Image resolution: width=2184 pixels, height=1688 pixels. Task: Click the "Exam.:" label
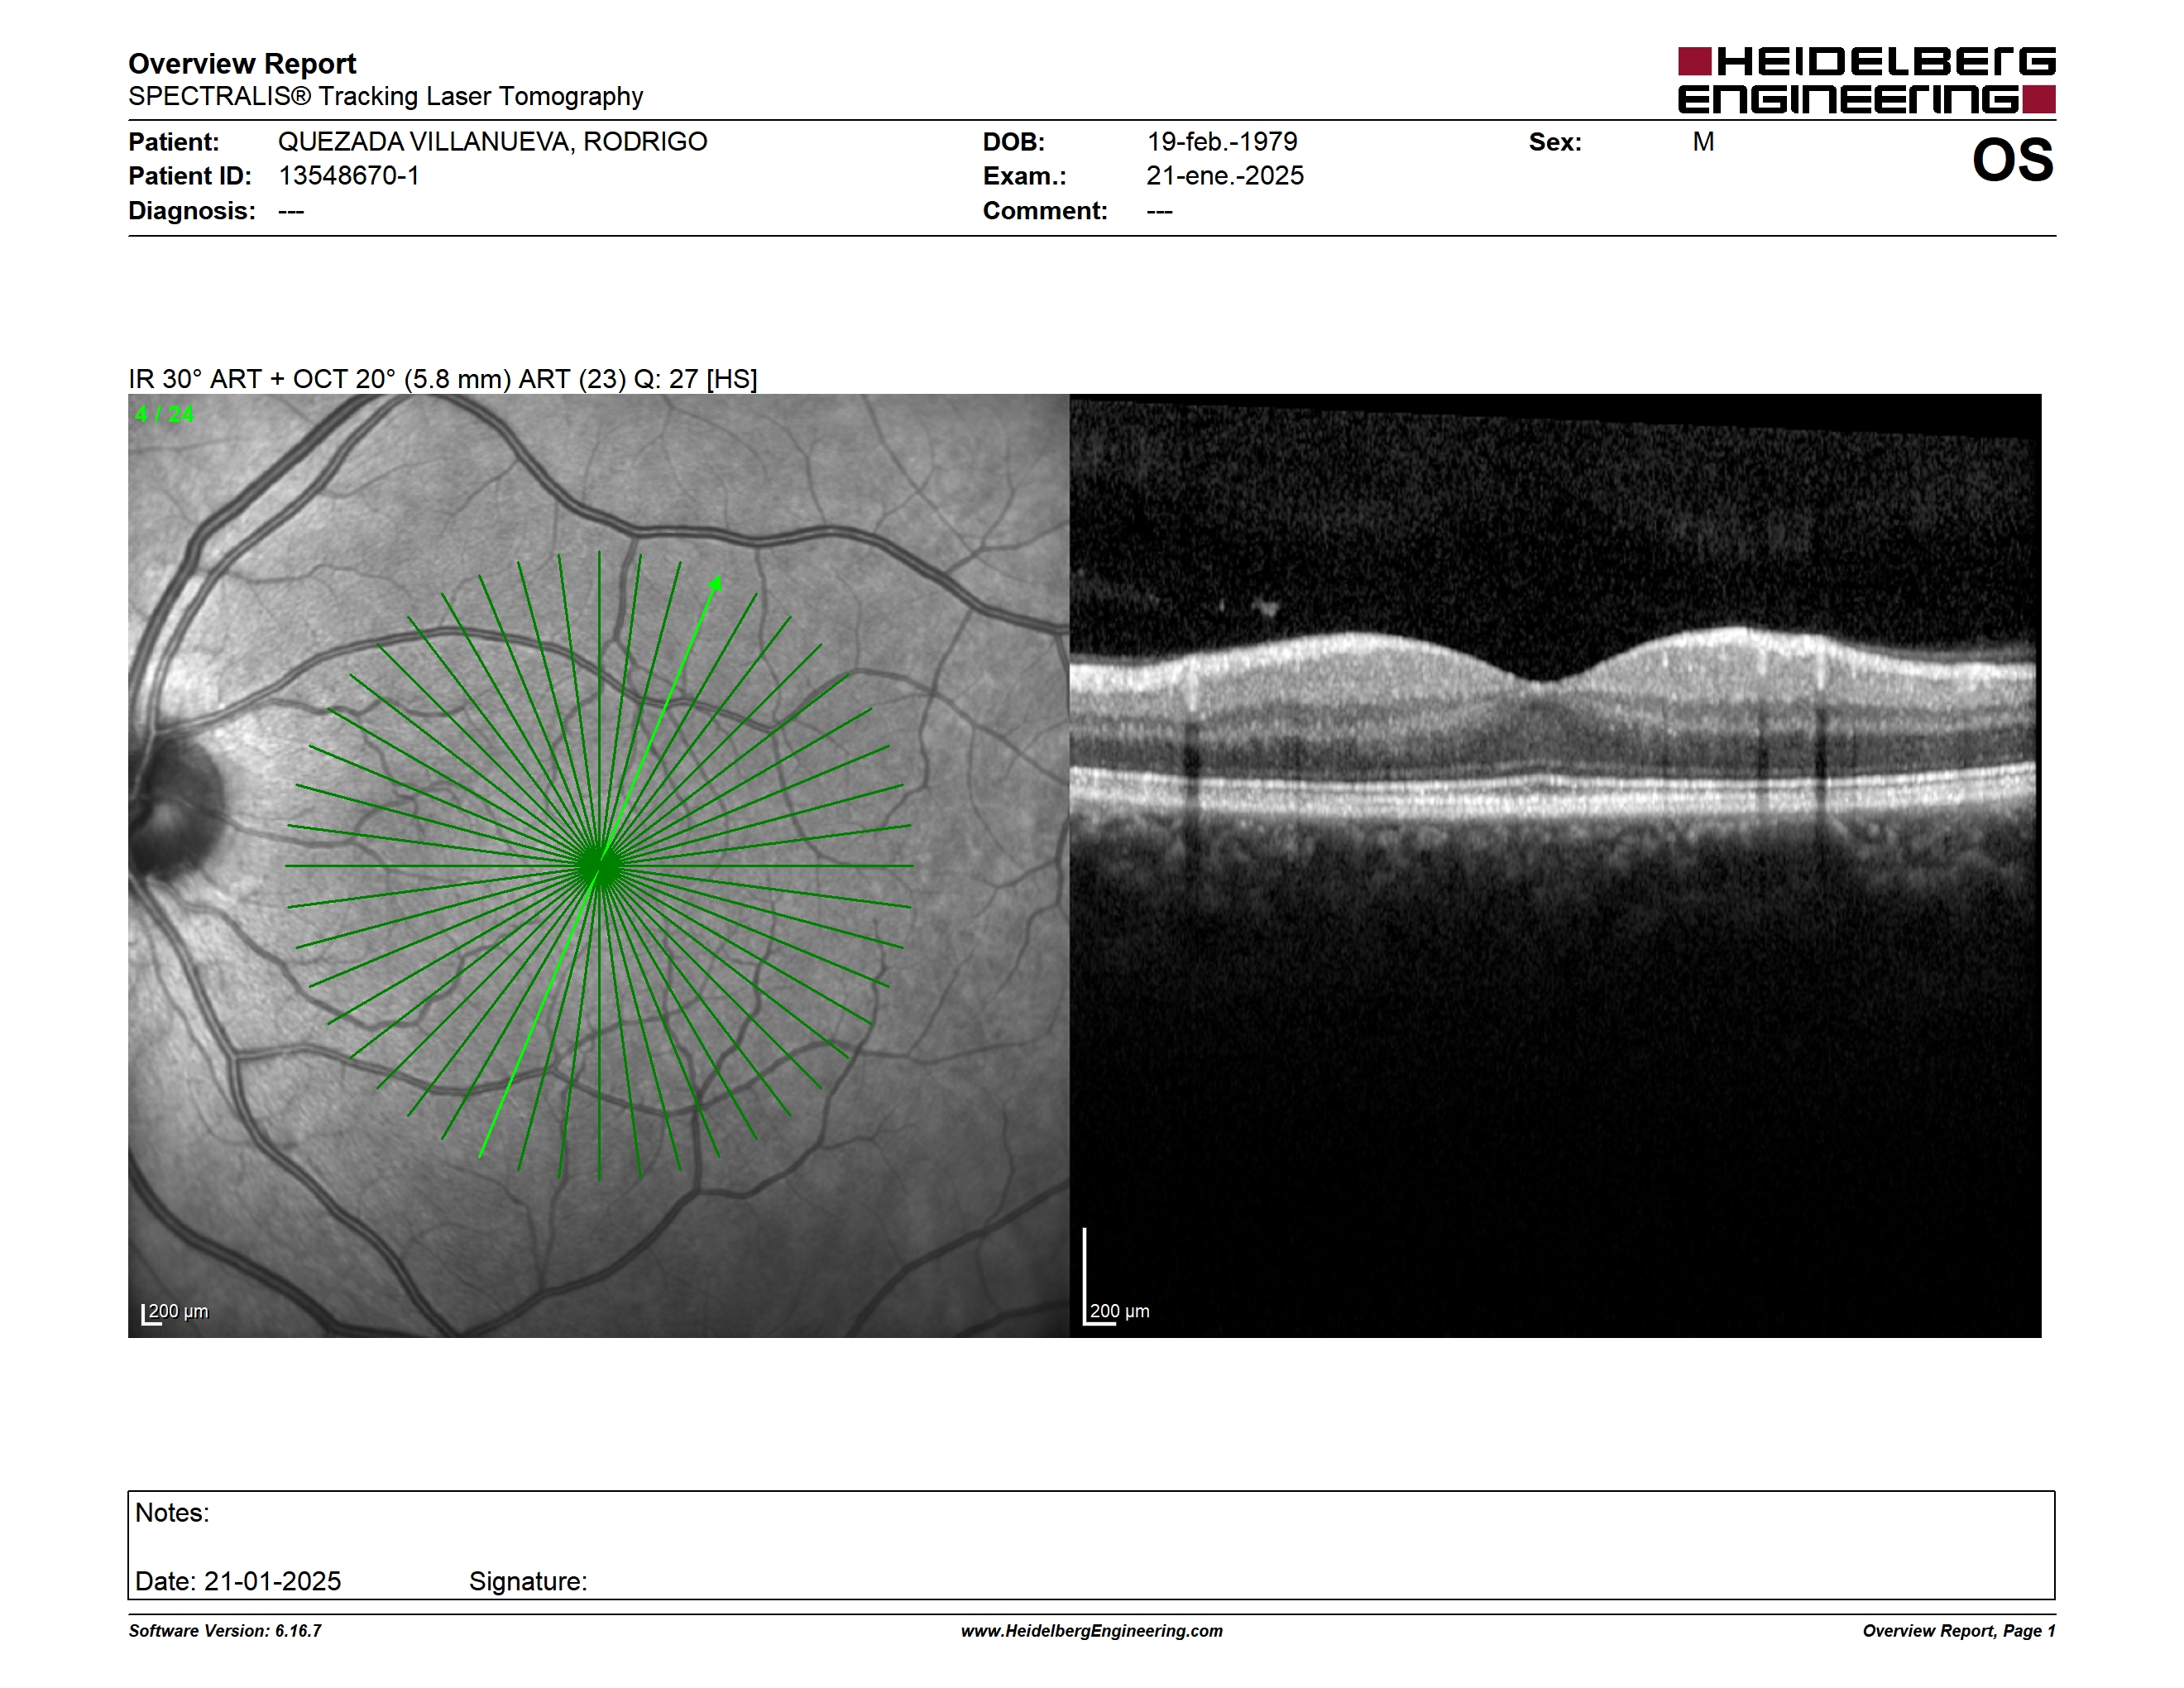point(1024,176)
